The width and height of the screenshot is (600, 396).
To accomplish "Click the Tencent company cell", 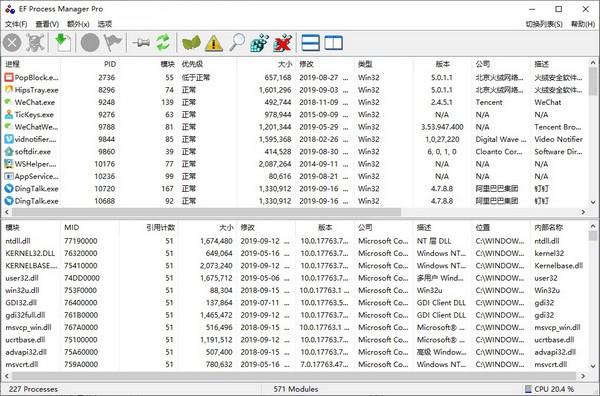I will pos(489,102).
